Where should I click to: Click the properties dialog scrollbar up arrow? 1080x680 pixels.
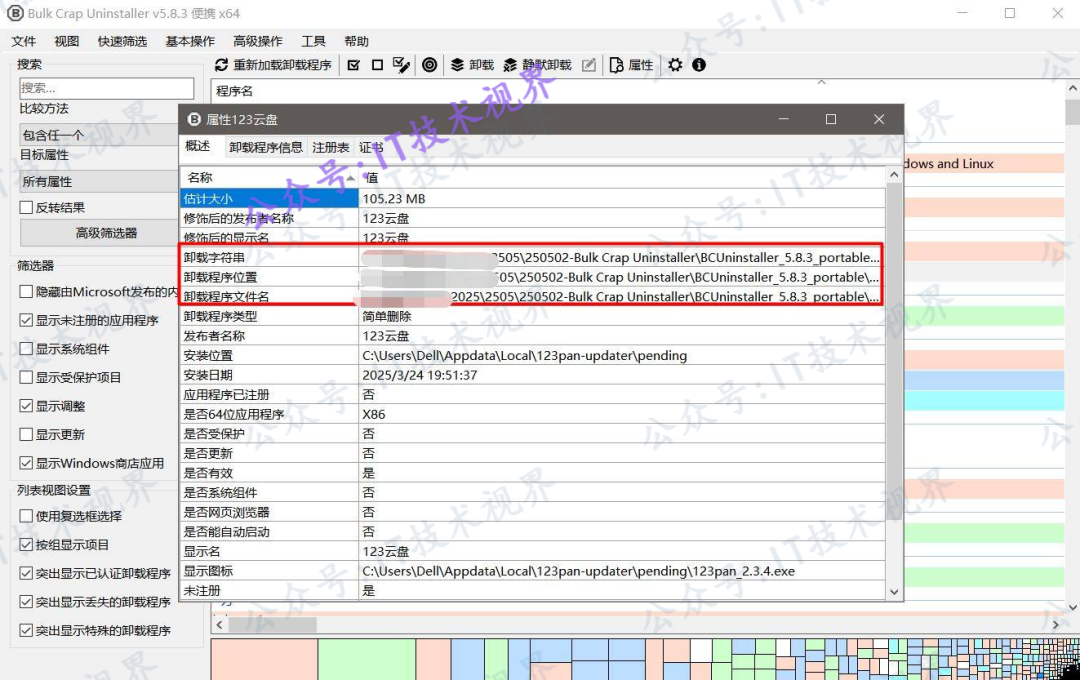894,175
